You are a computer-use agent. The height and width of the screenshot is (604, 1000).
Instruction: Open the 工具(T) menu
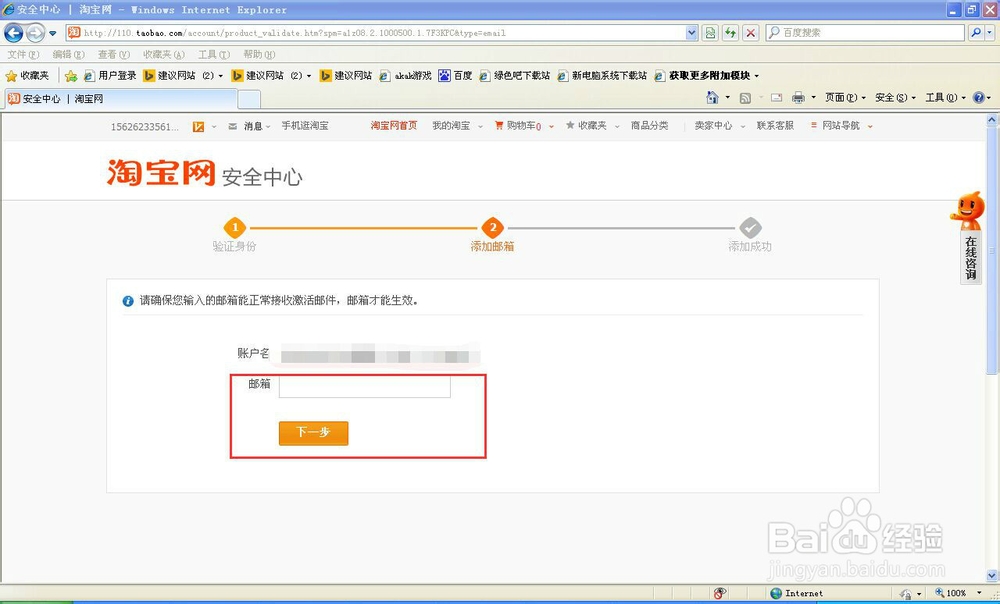[214, 55]
